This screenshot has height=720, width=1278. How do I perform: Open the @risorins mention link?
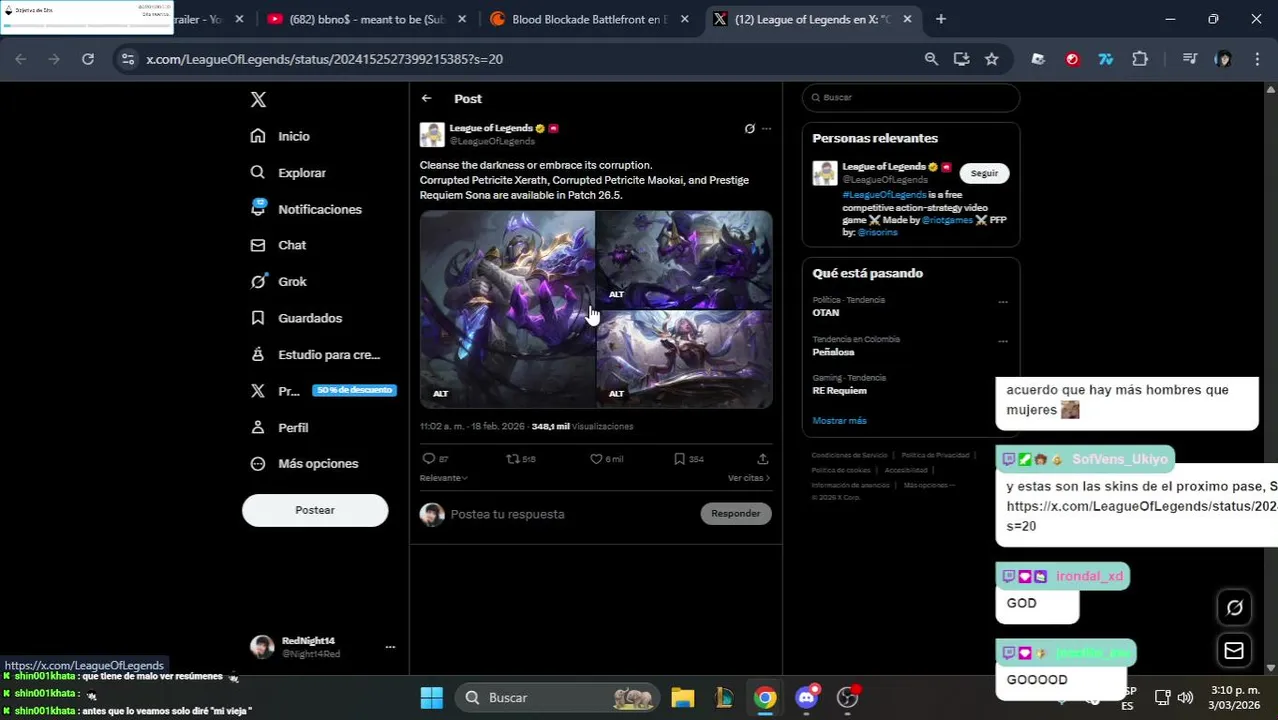coord(877,232)
